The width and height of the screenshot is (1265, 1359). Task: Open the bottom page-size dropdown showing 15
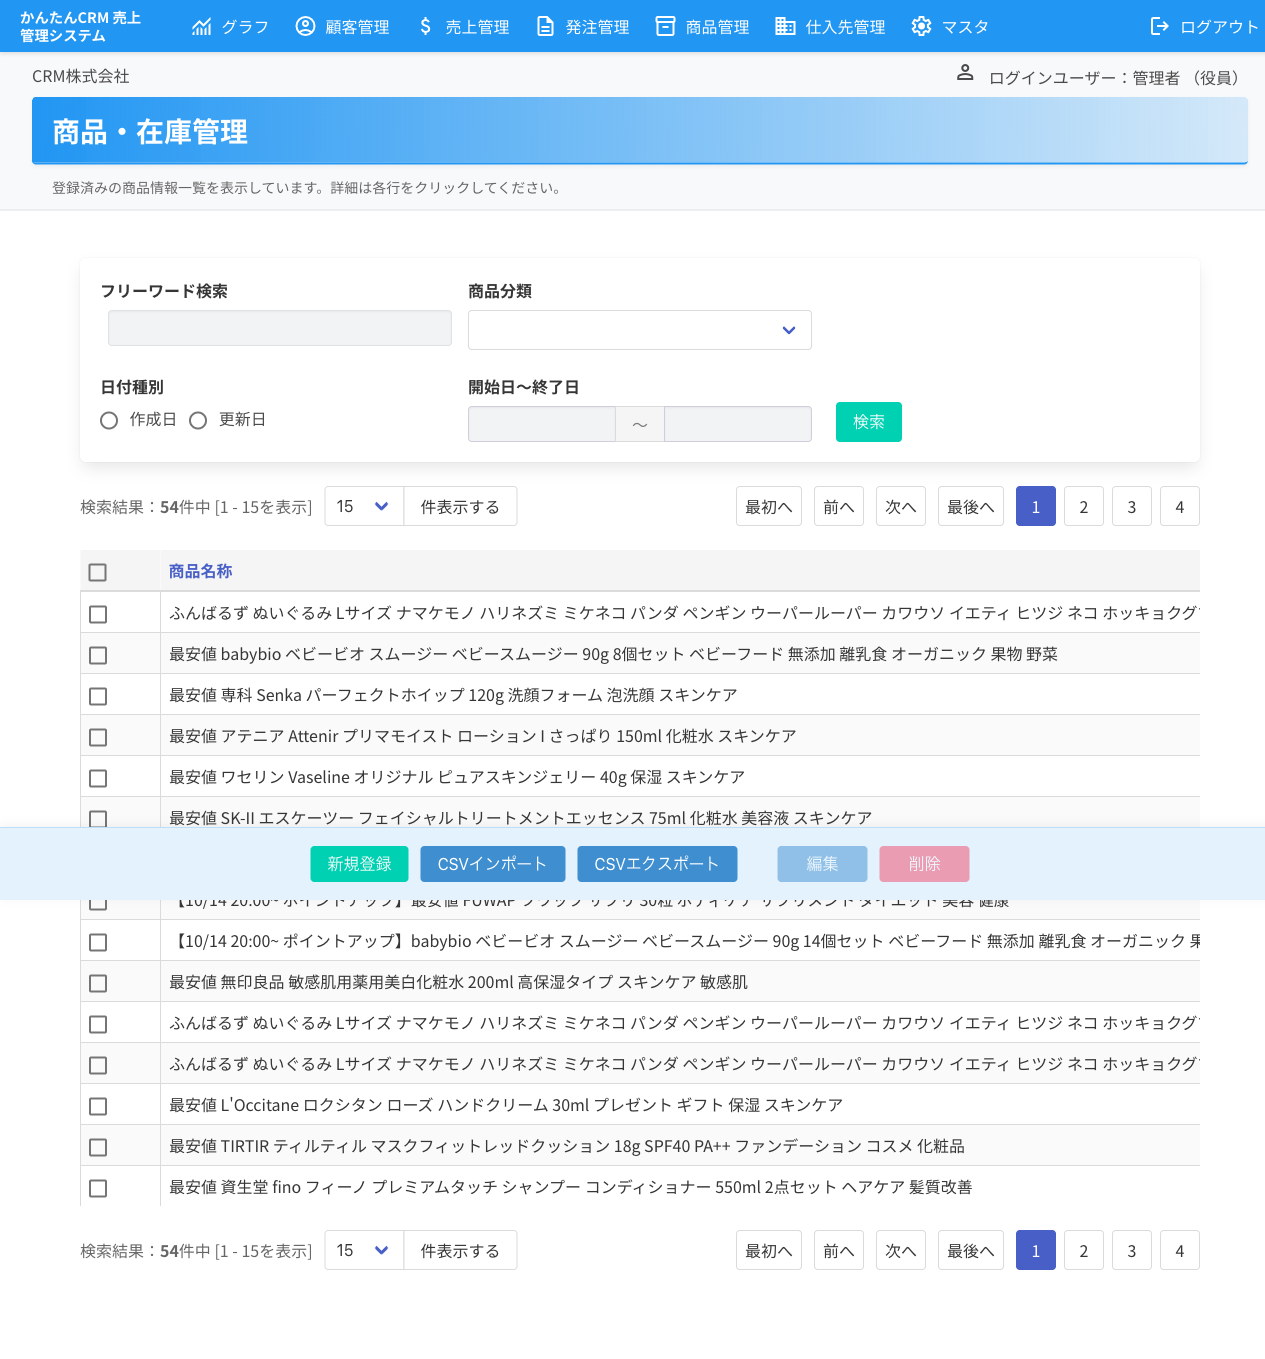363,1250
